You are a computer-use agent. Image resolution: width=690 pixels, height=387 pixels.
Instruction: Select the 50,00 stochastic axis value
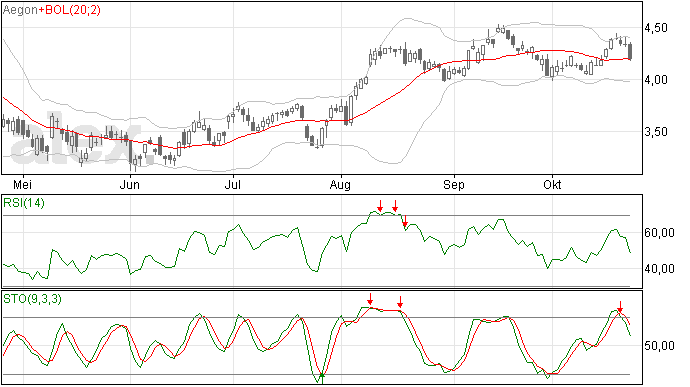tap(659, 346)
